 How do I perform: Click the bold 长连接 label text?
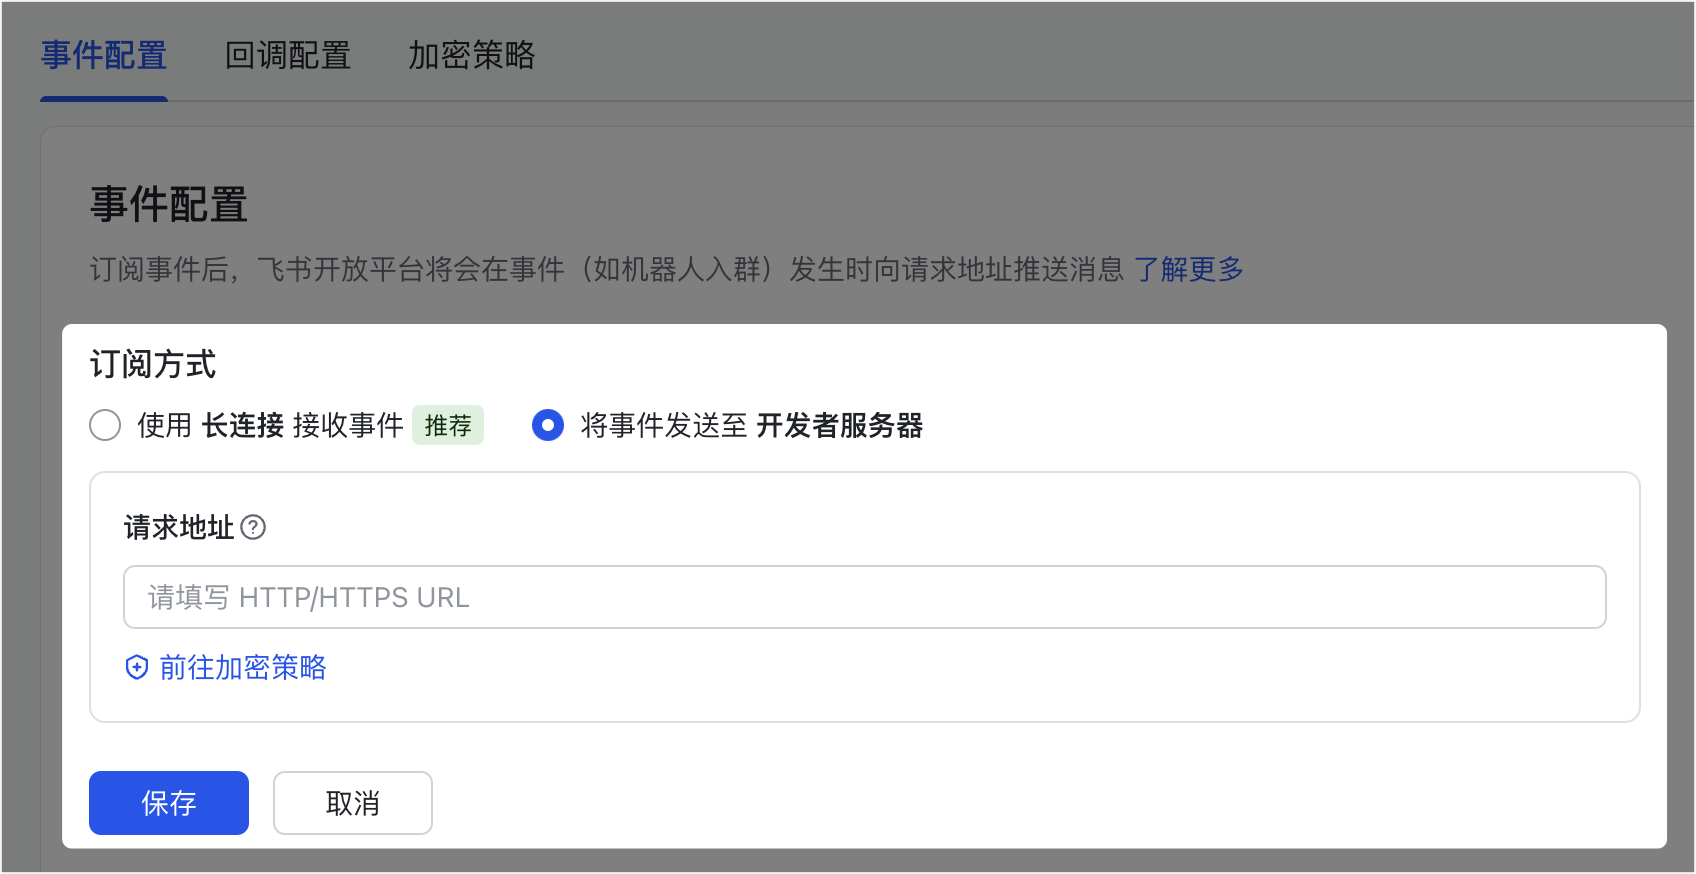243,425
